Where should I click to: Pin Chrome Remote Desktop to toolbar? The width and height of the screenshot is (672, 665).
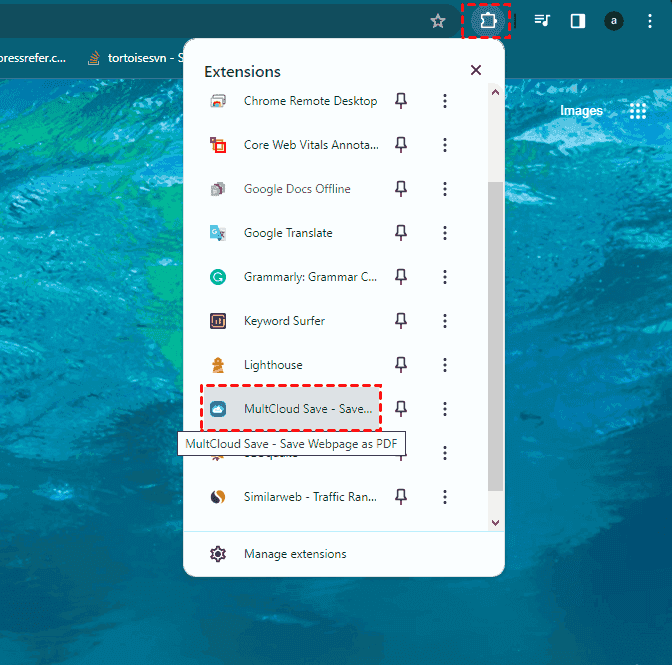[x=401, y=101]
